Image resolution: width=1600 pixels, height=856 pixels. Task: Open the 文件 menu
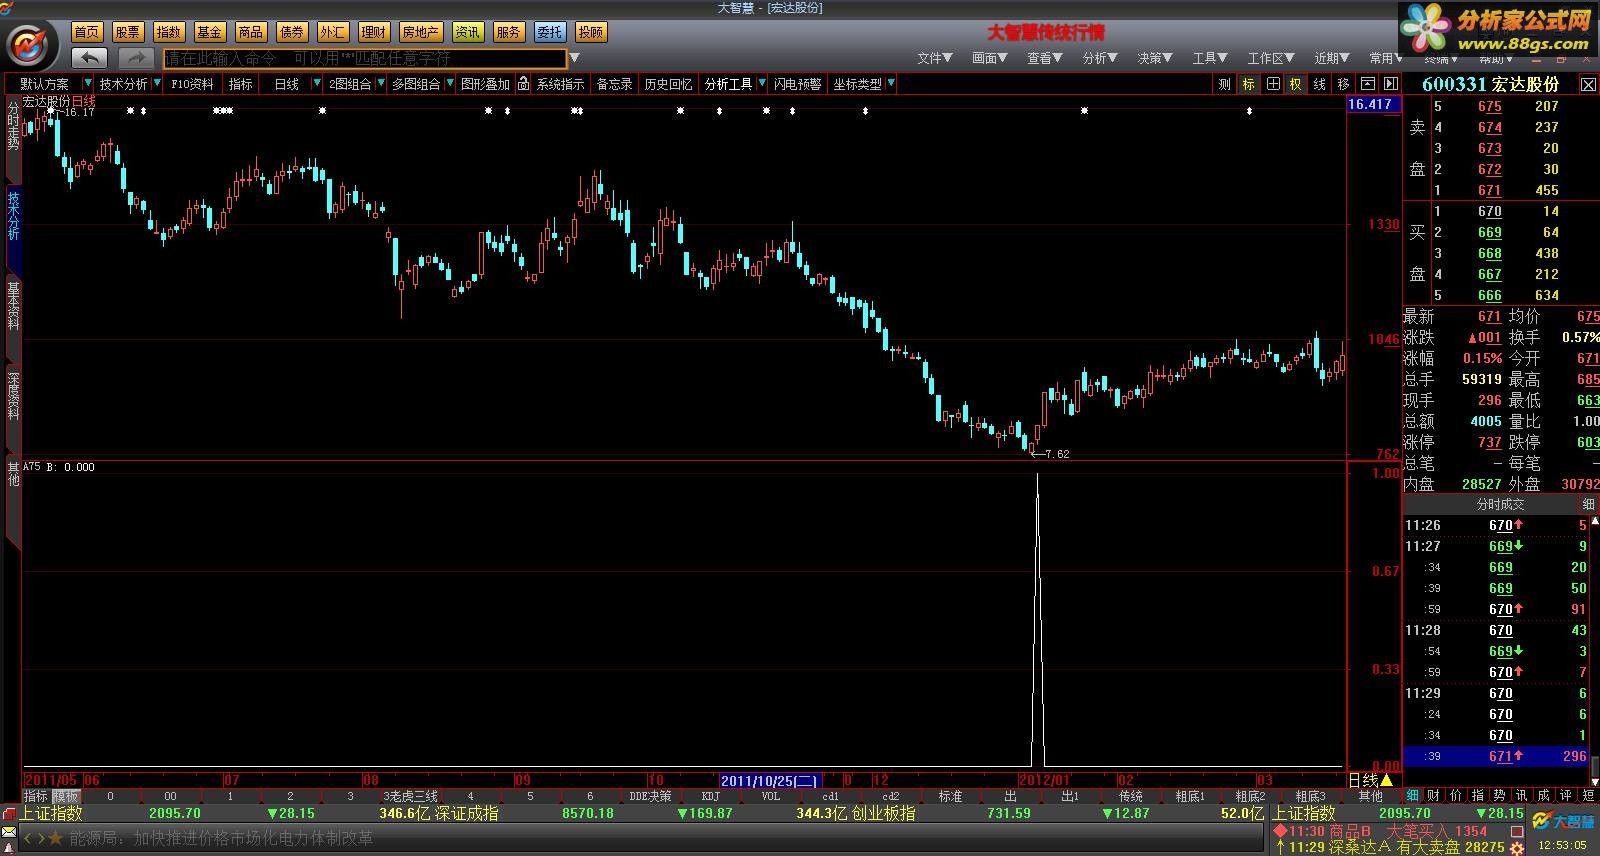tap(935, 58)
